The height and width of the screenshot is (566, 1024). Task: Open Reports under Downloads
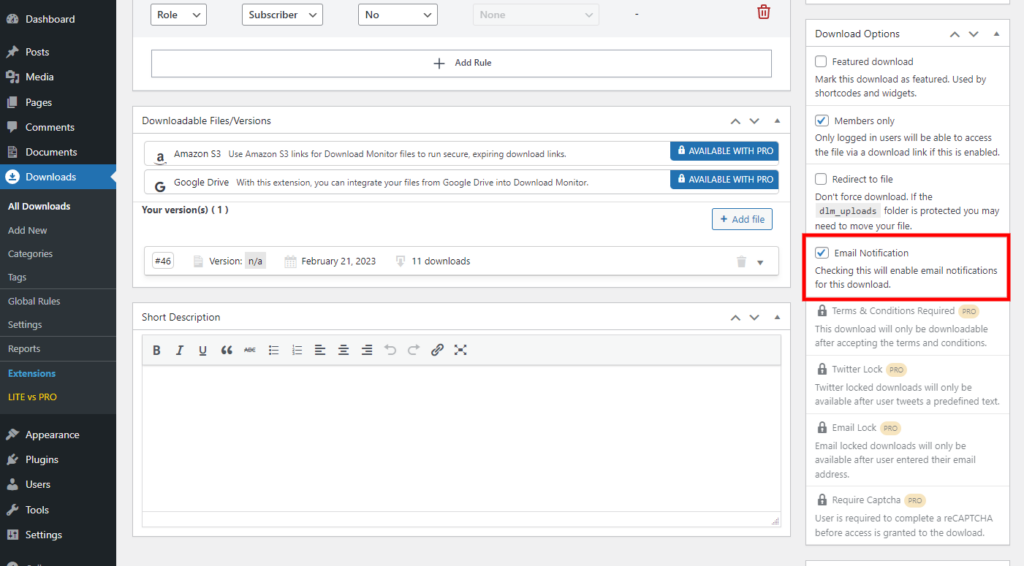point(24,349)
